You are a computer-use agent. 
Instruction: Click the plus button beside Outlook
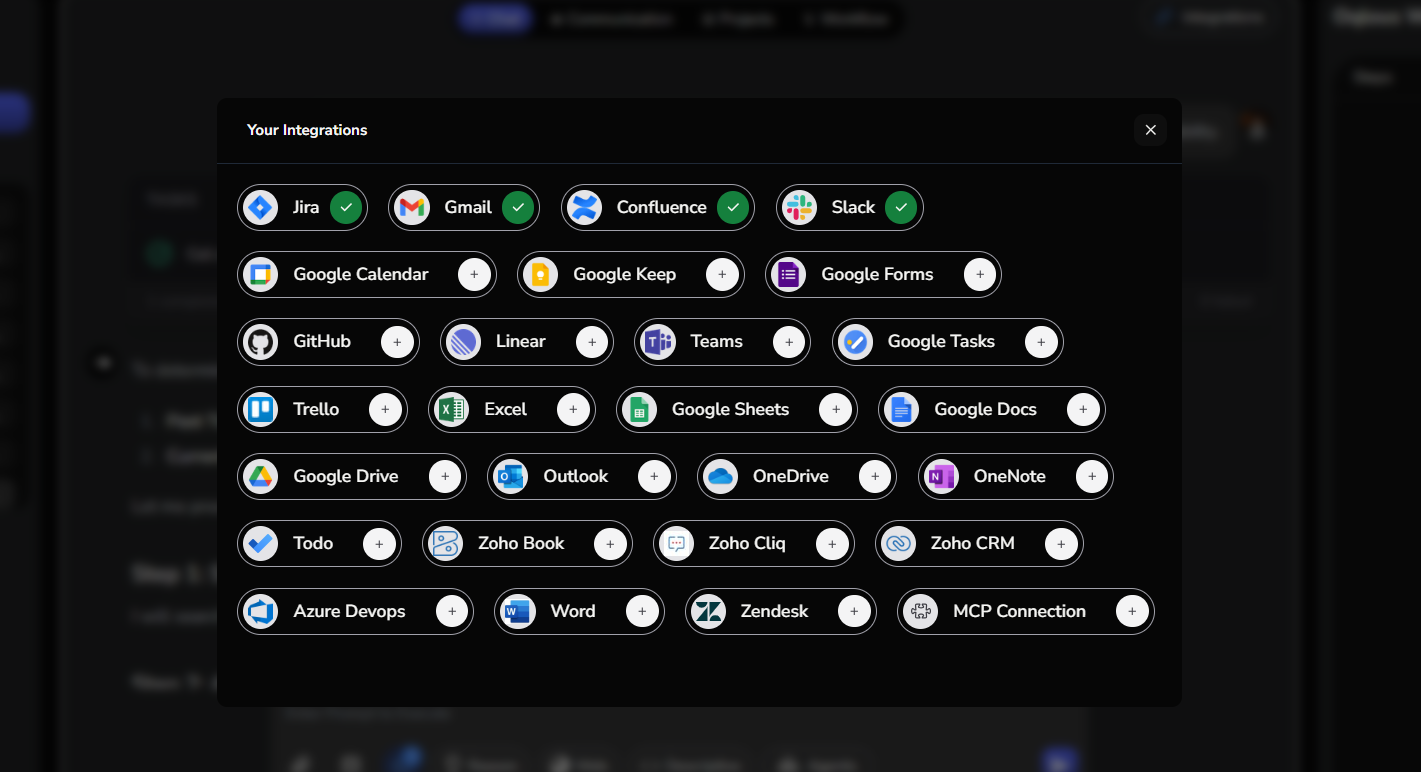pos(654,477)
